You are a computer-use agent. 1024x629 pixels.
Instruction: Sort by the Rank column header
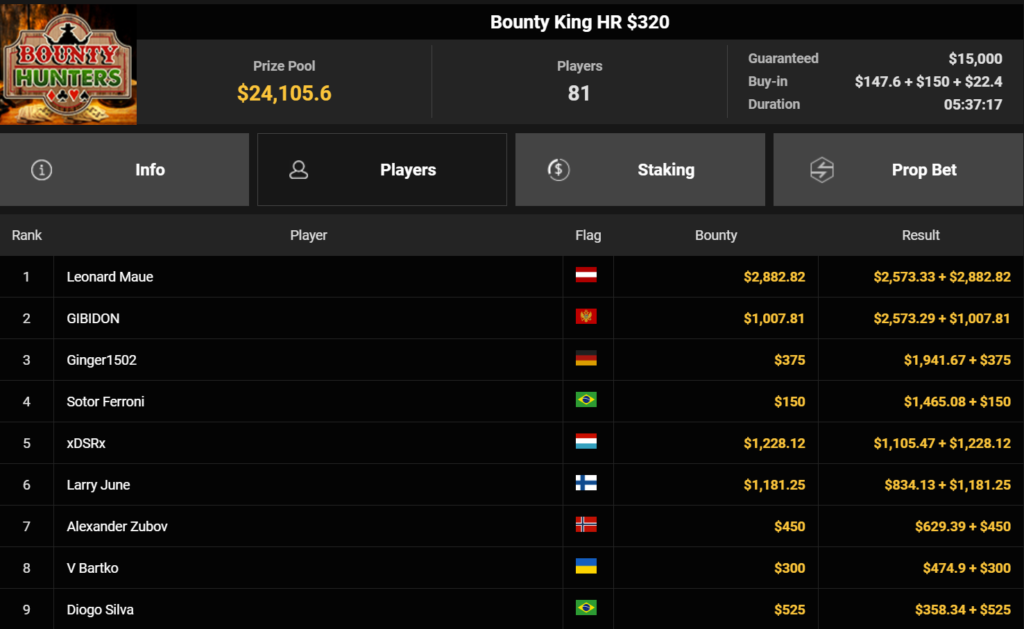click(x=27, y=235)
